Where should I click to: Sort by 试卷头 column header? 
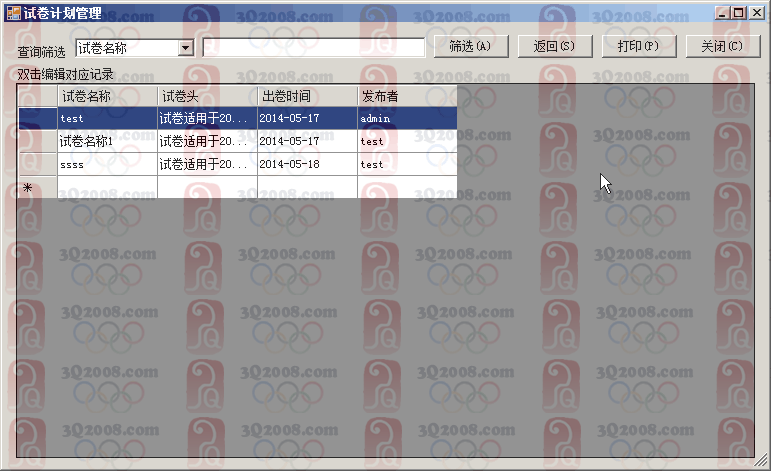(208, 96)
